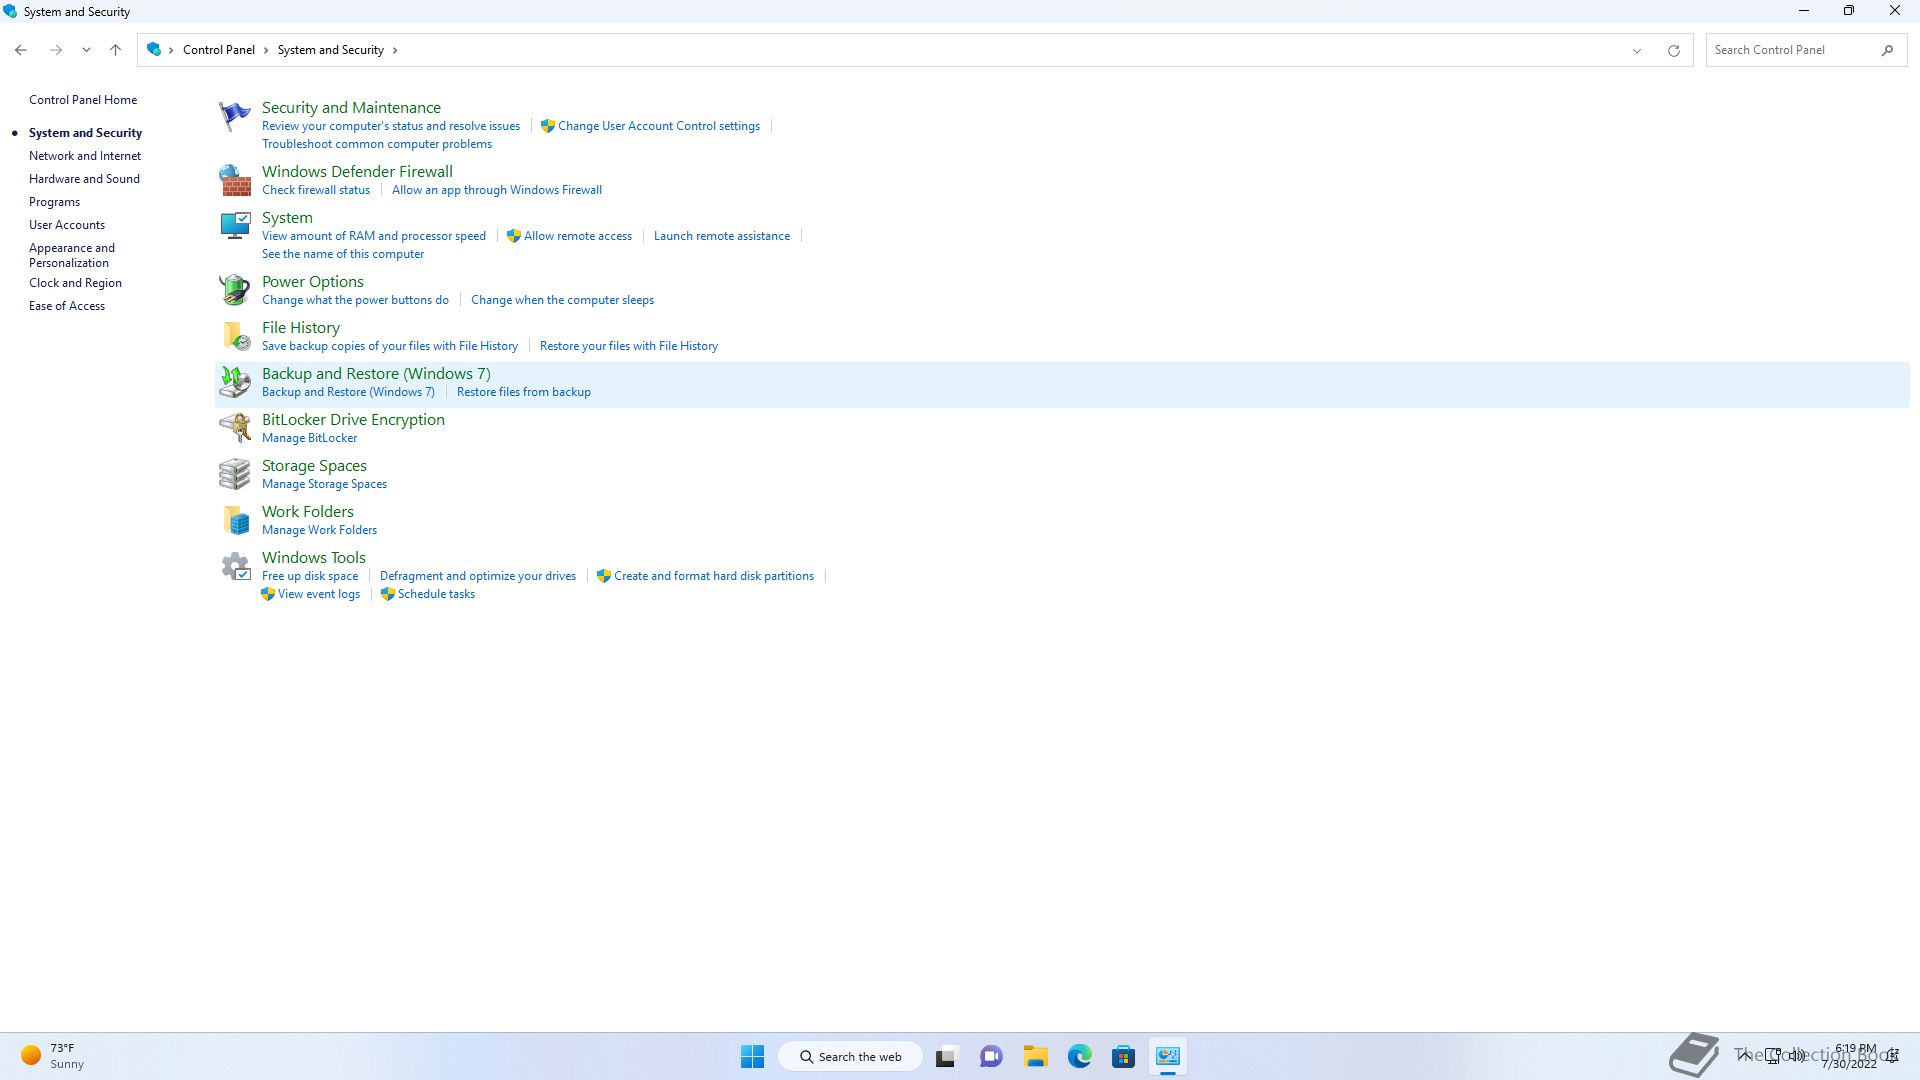Select Network and Internet in the sidebar

(85, 156)
